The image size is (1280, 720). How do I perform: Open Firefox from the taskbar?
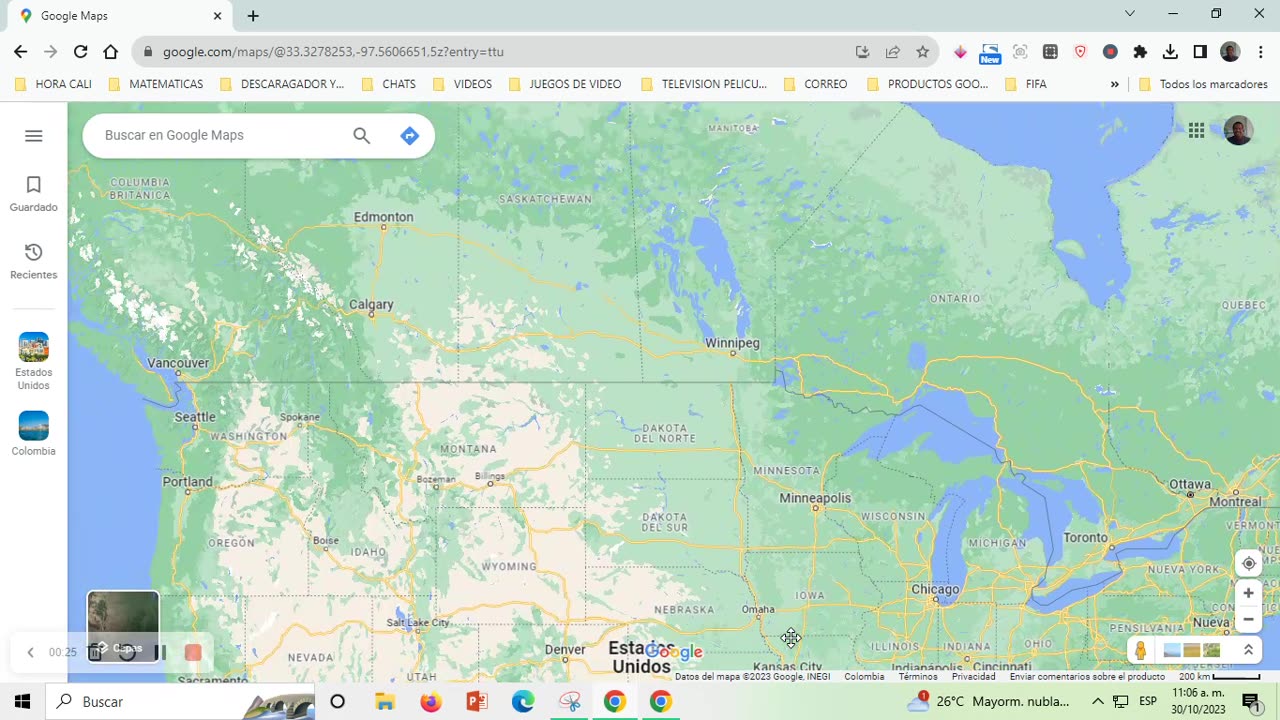click(431, 702)
